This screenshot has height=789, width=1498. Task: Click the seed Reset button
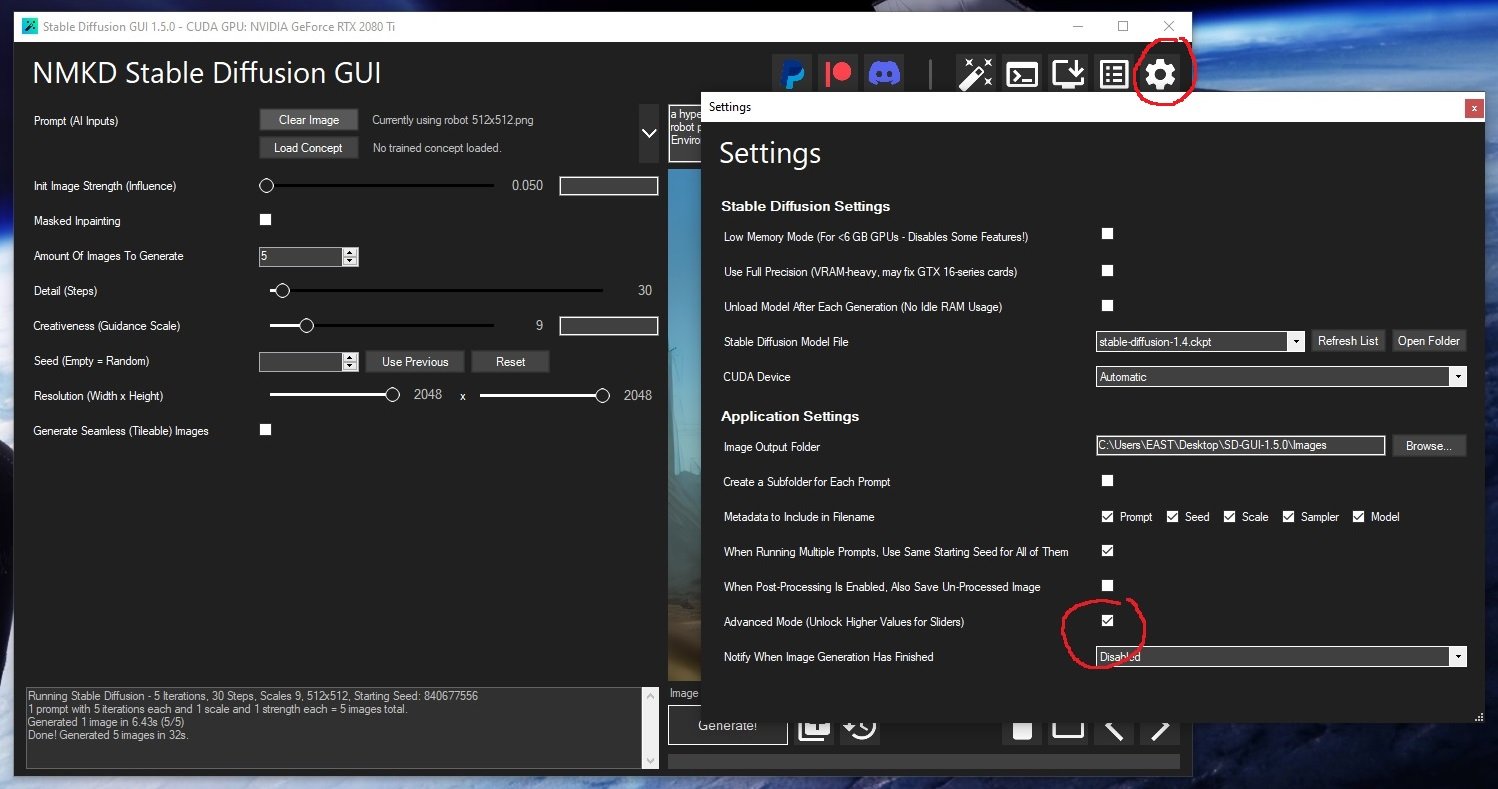click(x=510, y=362)
